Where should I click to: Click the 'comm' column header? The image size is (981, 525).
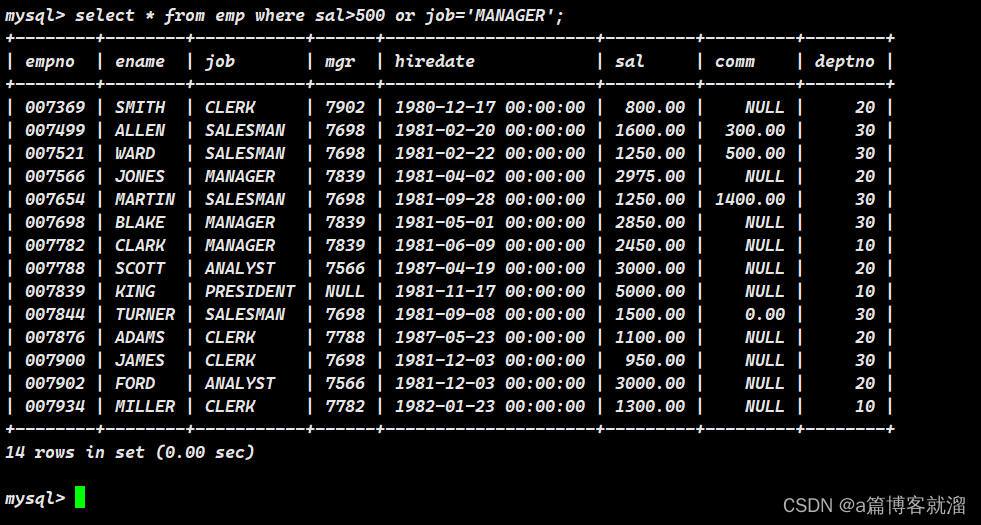[735, 62]
